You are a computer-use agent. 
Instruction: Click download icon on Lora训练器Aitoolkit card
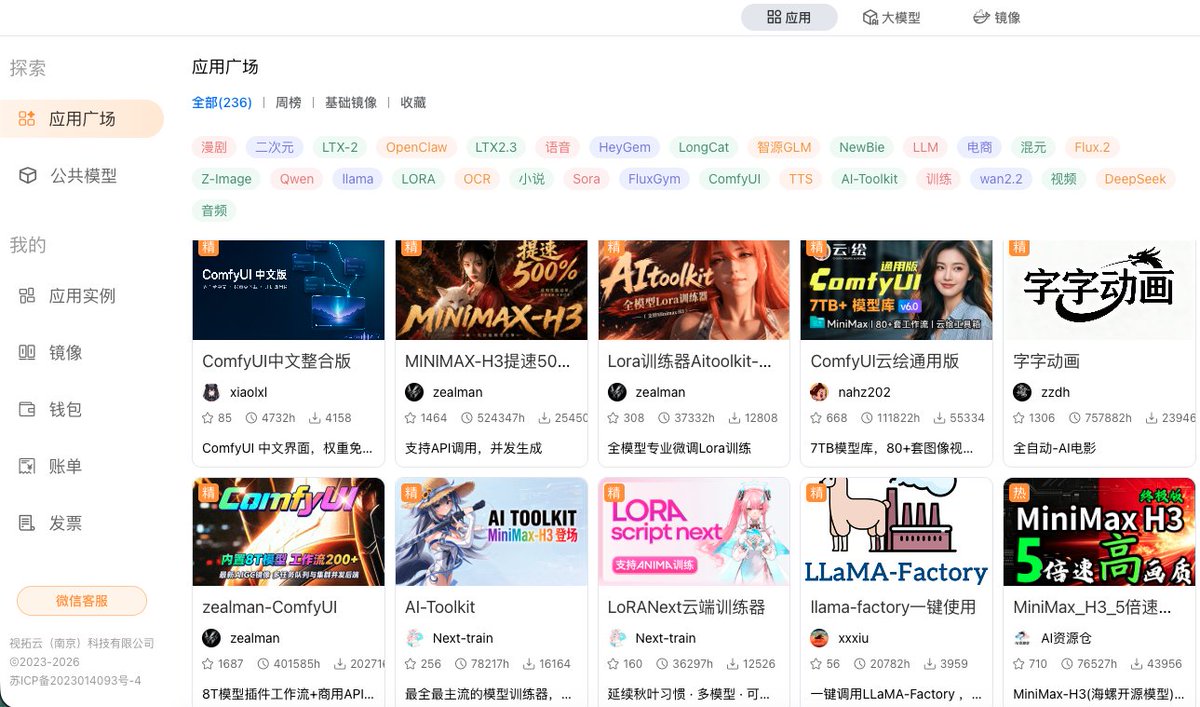pos(733,418)
